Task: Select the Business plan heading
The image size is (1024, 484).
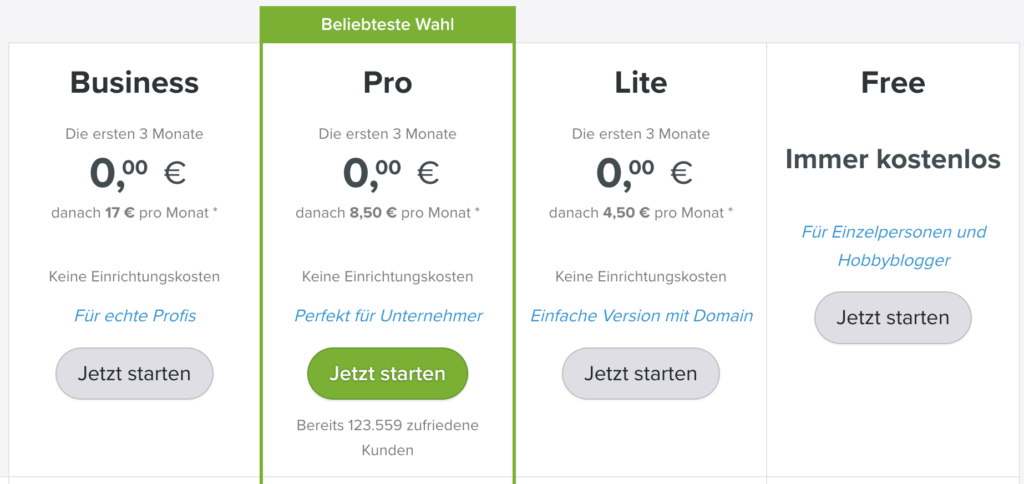Action: coord(135,83)
